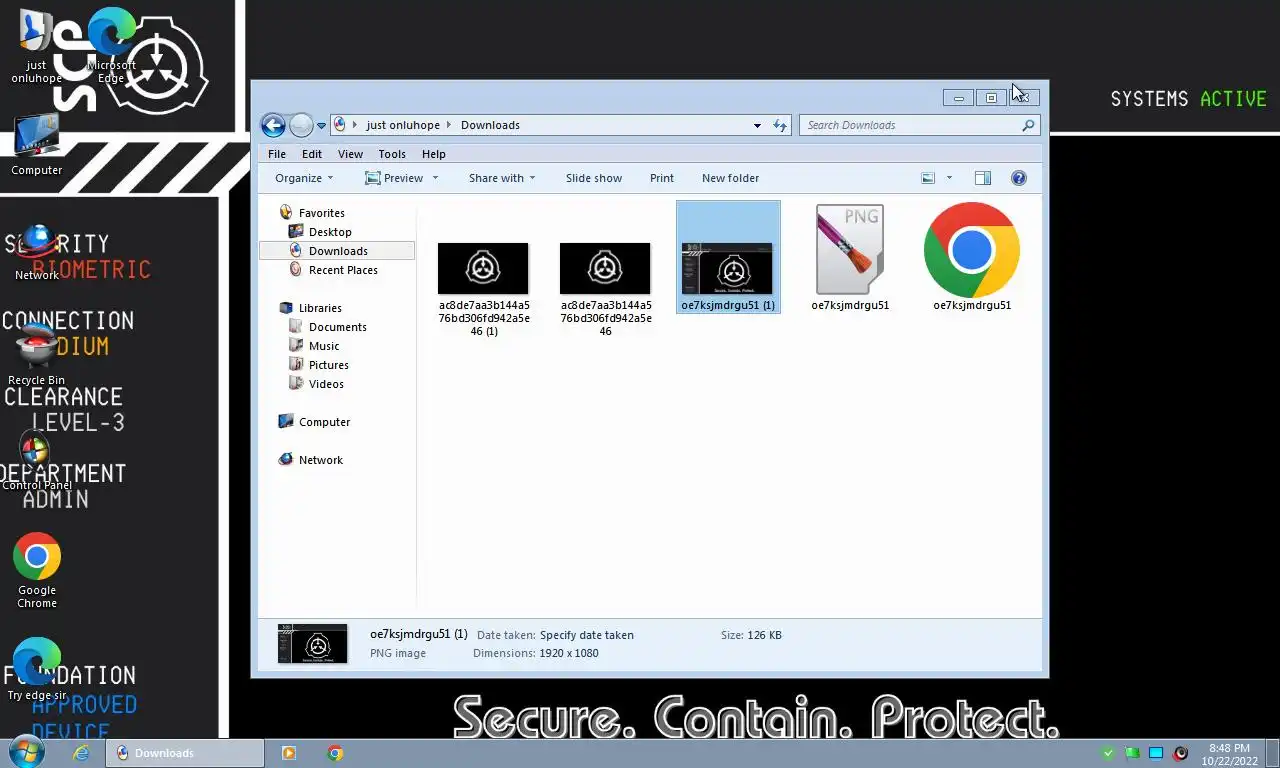
Task: Open the Tools menu
Action: [392, 154]
